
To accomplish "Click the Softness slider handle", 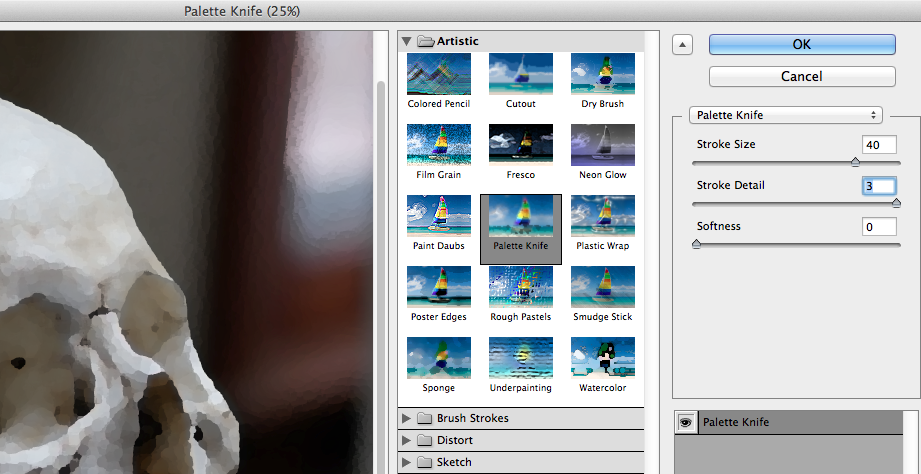I will coord(697,244).
